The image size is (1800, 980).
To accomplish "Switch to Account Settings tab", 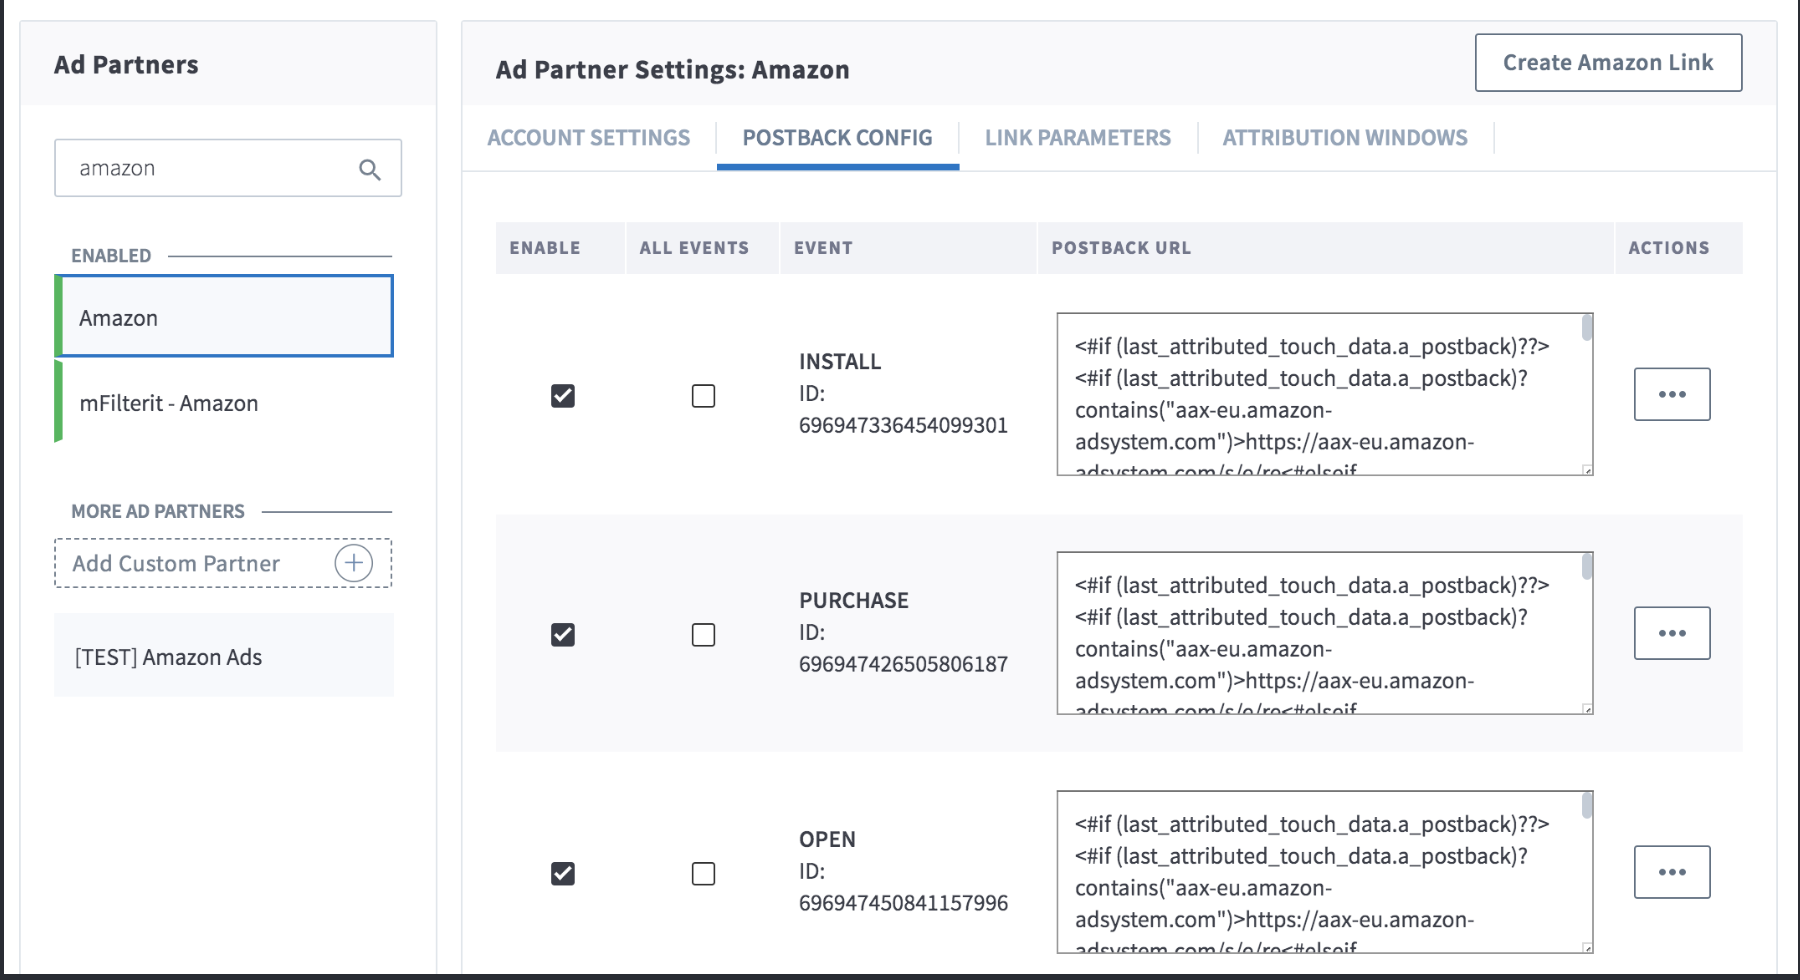I will [x=588, y=138].
